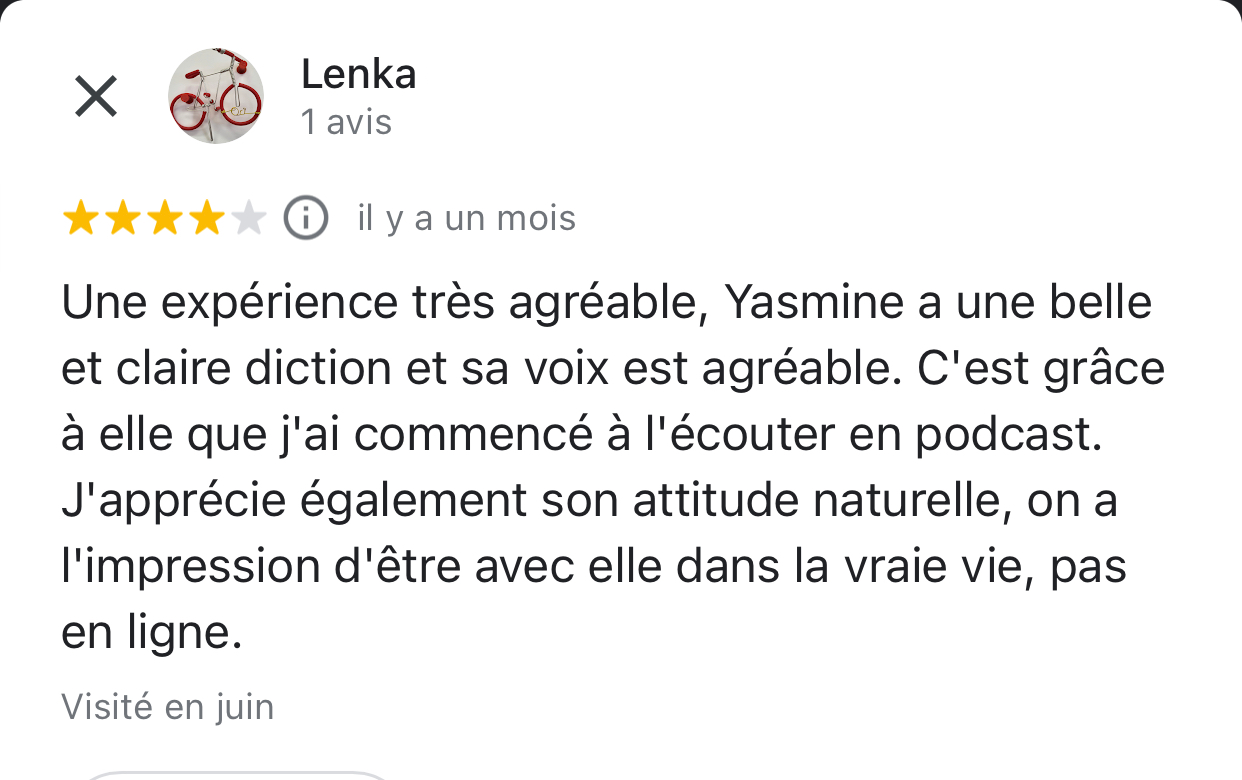
Task: Click the third yellow star
Action: click(164, 218)
